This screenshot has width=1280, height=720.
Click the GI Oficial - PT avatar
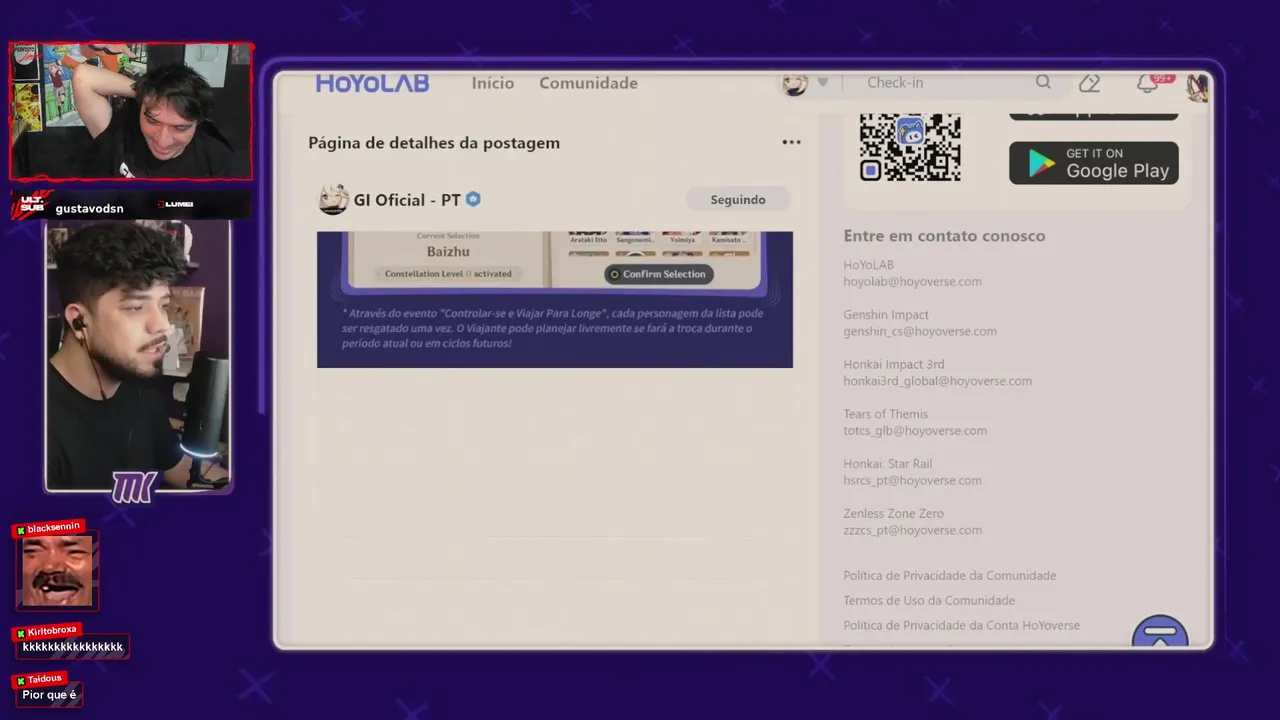[333, 199]
